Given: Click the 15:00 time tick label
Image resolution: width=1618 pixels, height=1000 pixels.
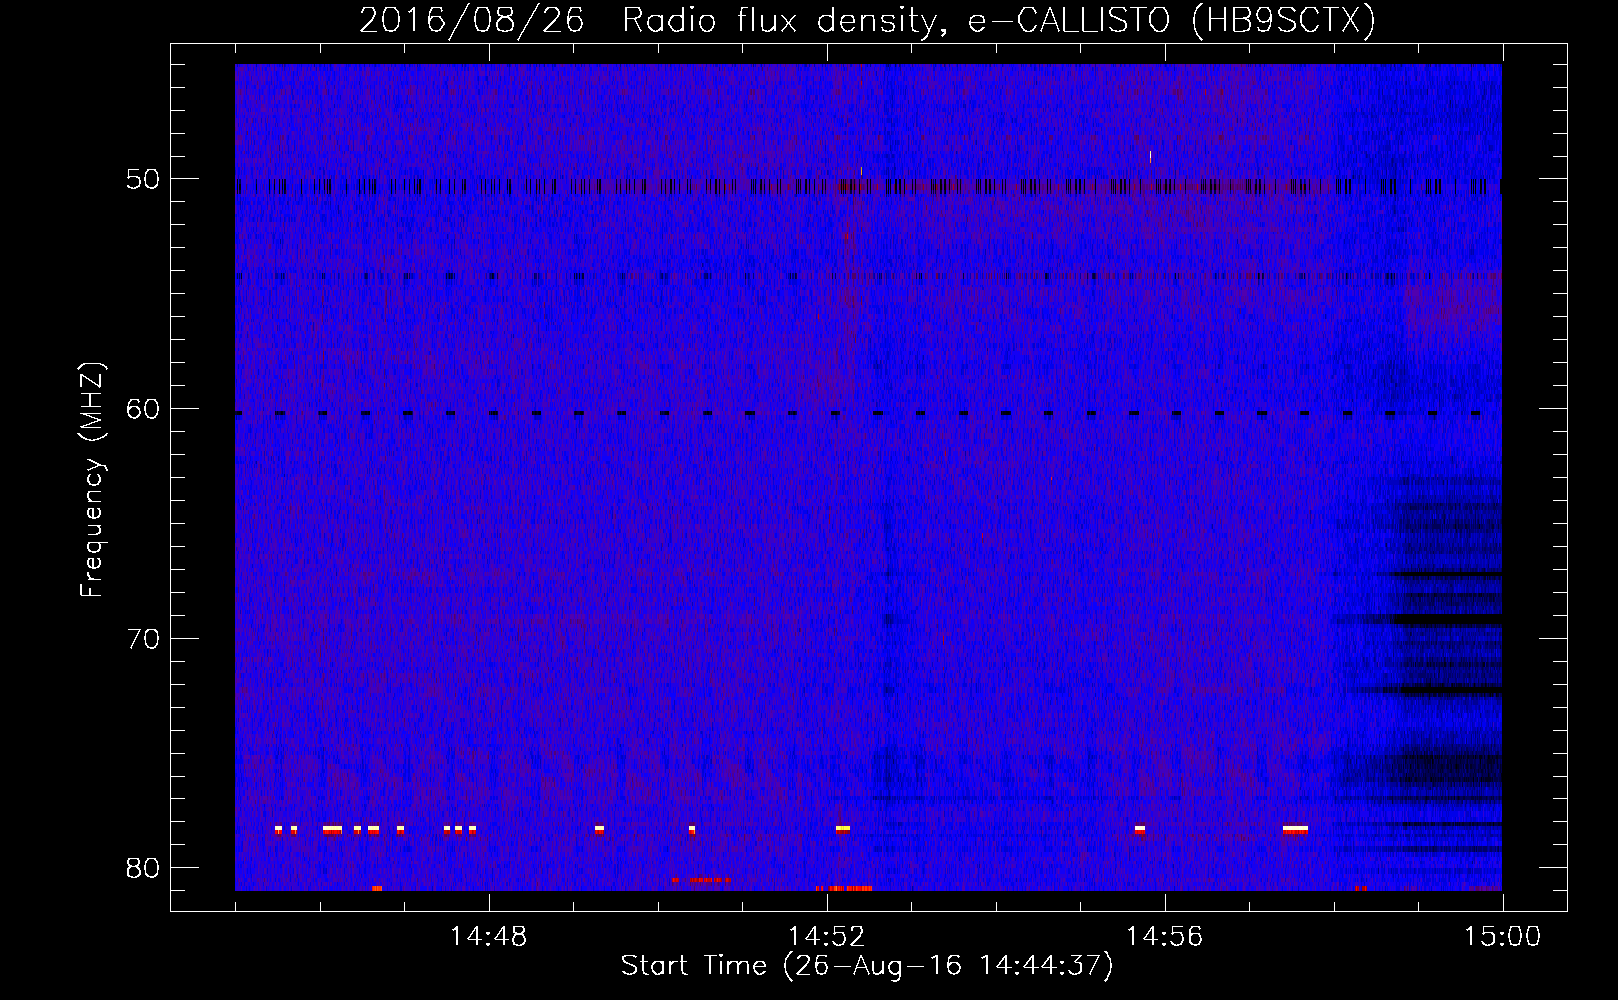Looking at the screenshot, I should 1503,937.
